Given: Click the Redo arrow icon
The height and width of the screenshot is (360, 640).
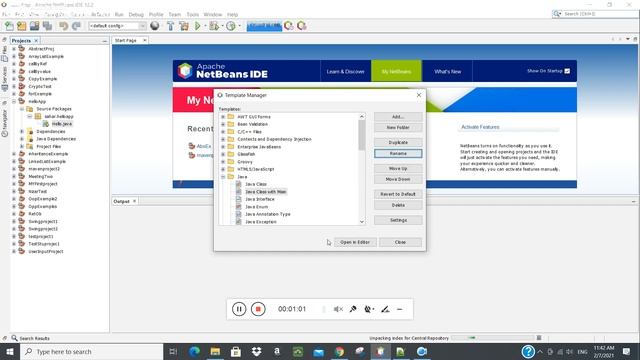Looking at the screenshot, I should 76,26.
